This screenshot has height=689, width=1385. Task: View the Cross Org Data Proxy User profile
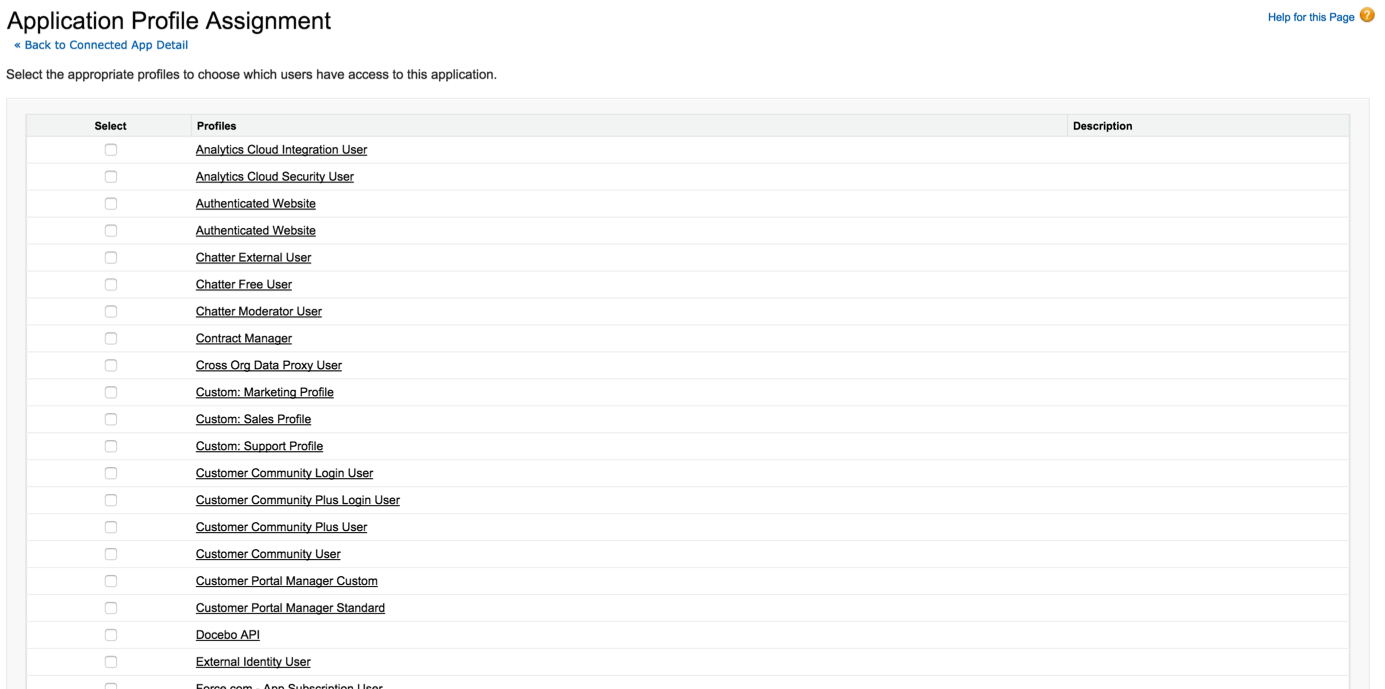(x=268, y=366)
